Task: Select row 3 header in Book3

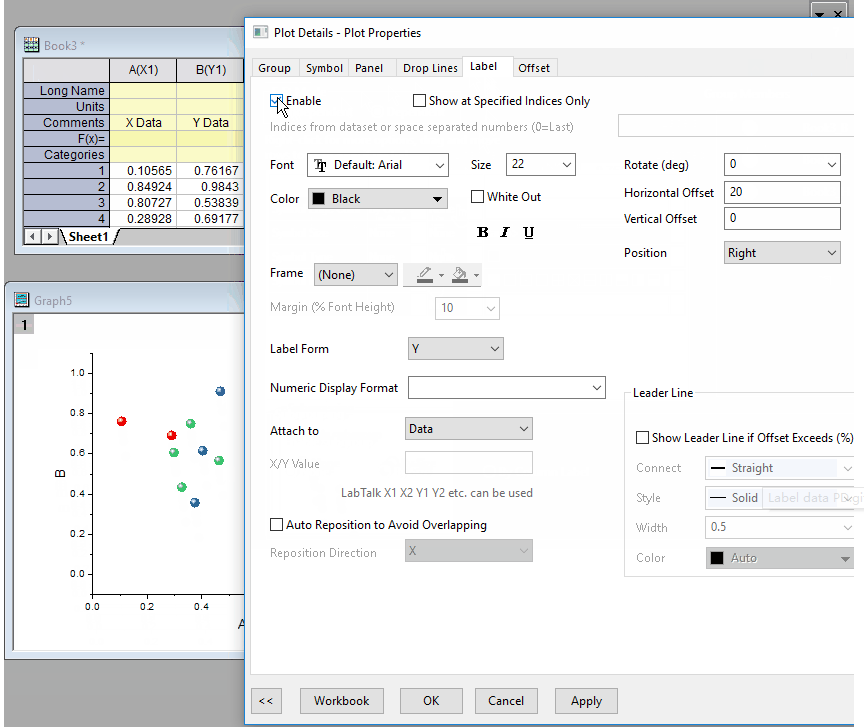Action: pyautogui.click(x=67, y=202)
